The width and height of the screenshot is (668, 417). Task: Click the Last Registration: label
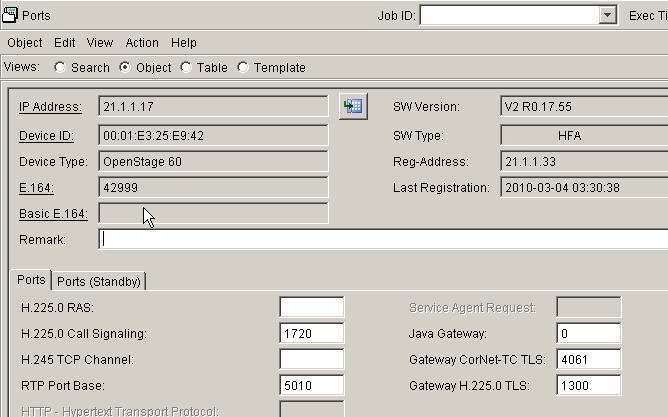tap(441, 188)
